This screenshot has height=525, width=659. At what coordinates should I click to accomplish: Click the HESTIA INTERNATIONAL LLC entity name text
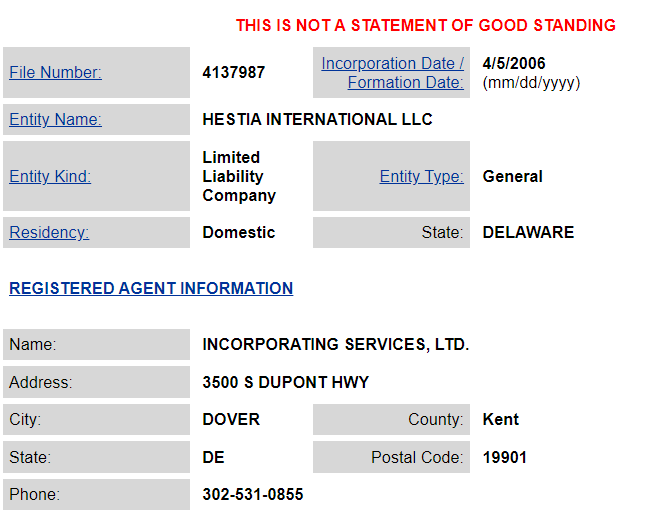[317, 120]
